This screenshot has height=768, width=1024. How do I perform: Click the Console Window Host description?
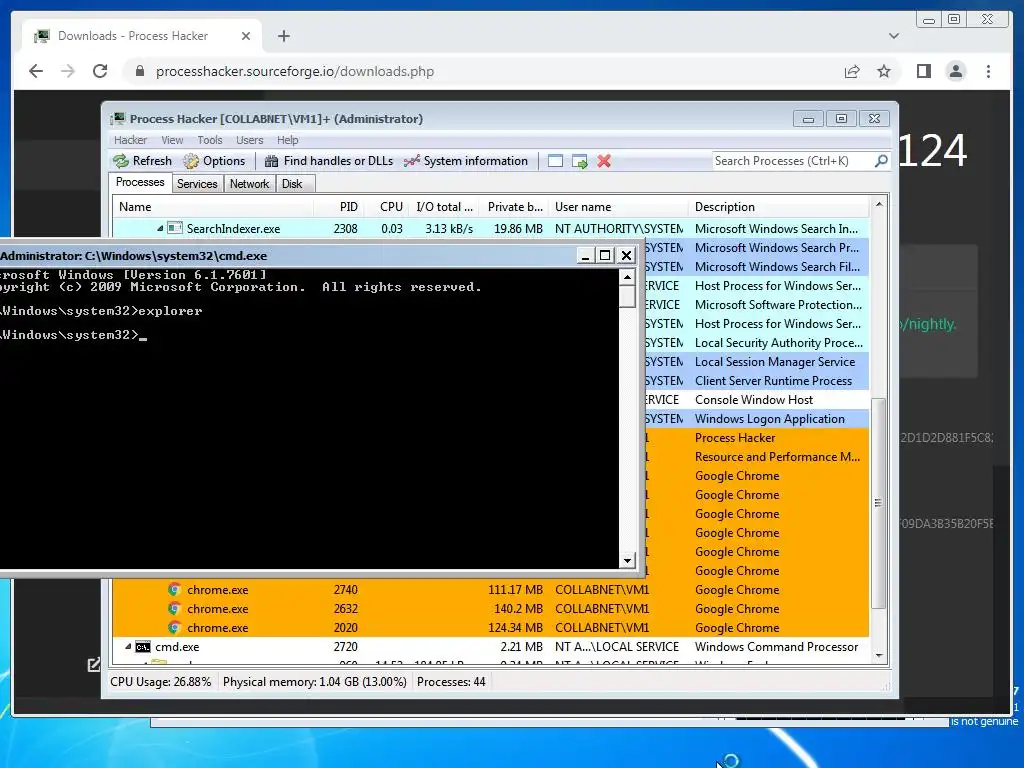754,400
